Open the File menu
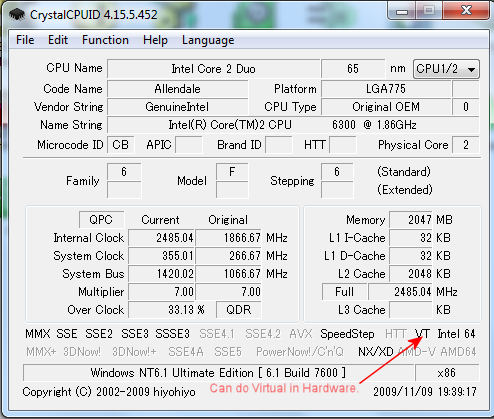 (x=25, y=40)
